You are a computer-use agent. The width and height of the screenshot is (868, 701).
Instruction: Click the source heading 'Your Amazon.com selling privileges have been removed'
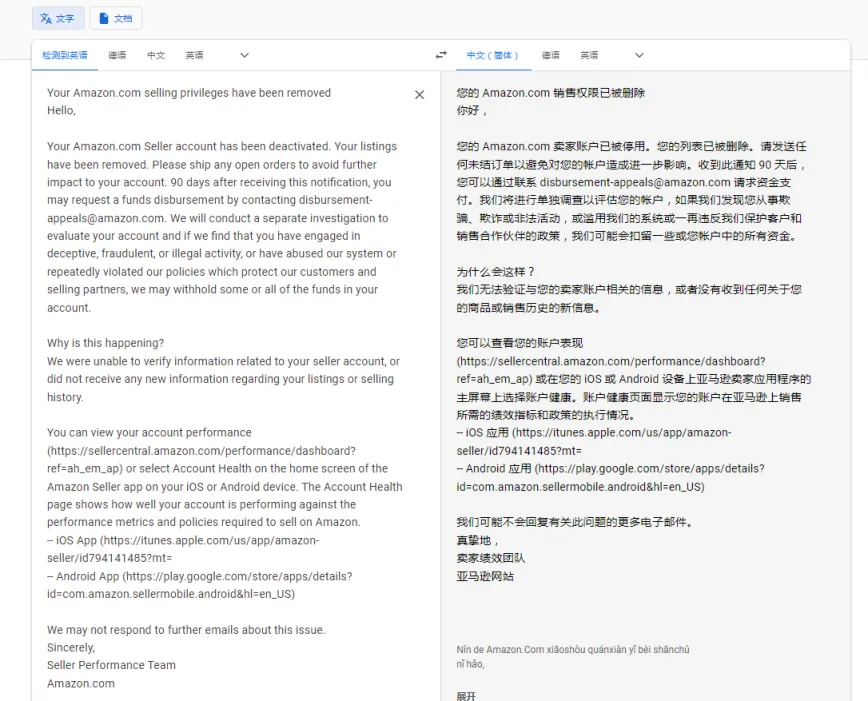[x=189, y=93]
